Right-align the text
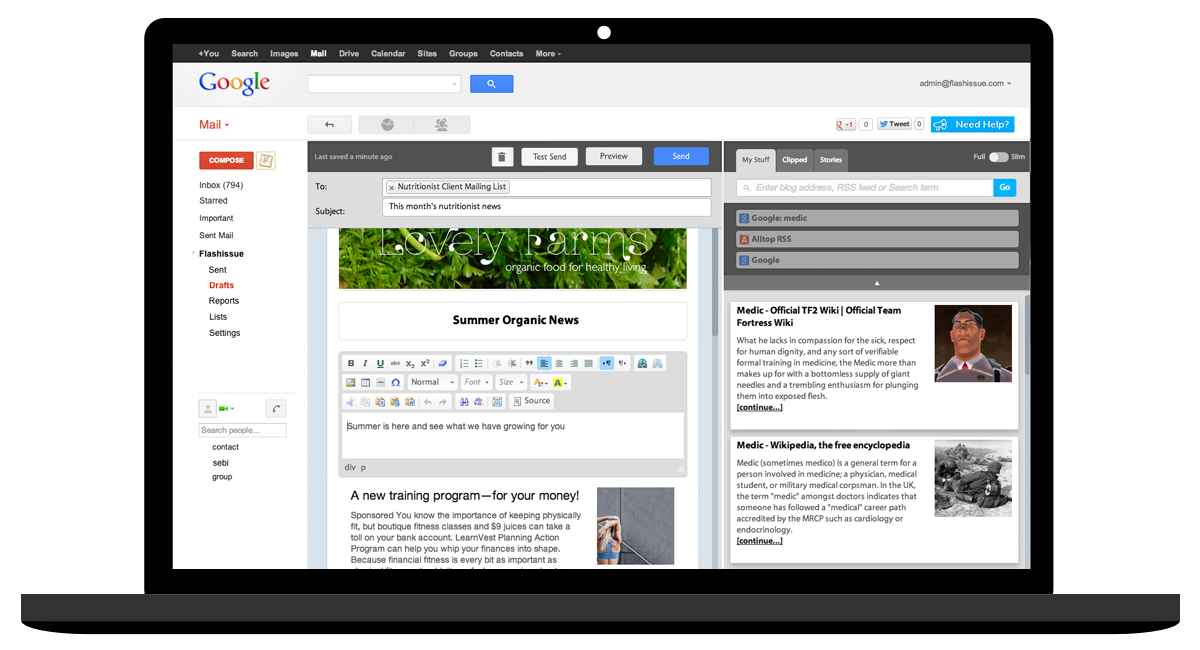This screenshot has height=650, width=1200. point(574,363)
